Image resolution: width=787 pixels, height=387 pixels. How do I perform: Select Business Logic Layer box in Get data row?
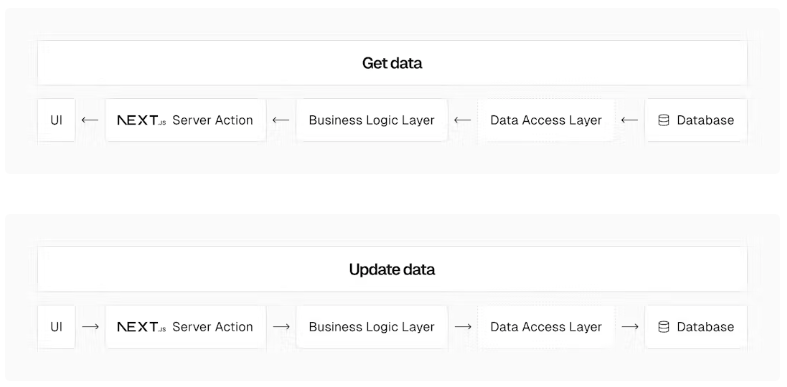(x=371, y=120)
